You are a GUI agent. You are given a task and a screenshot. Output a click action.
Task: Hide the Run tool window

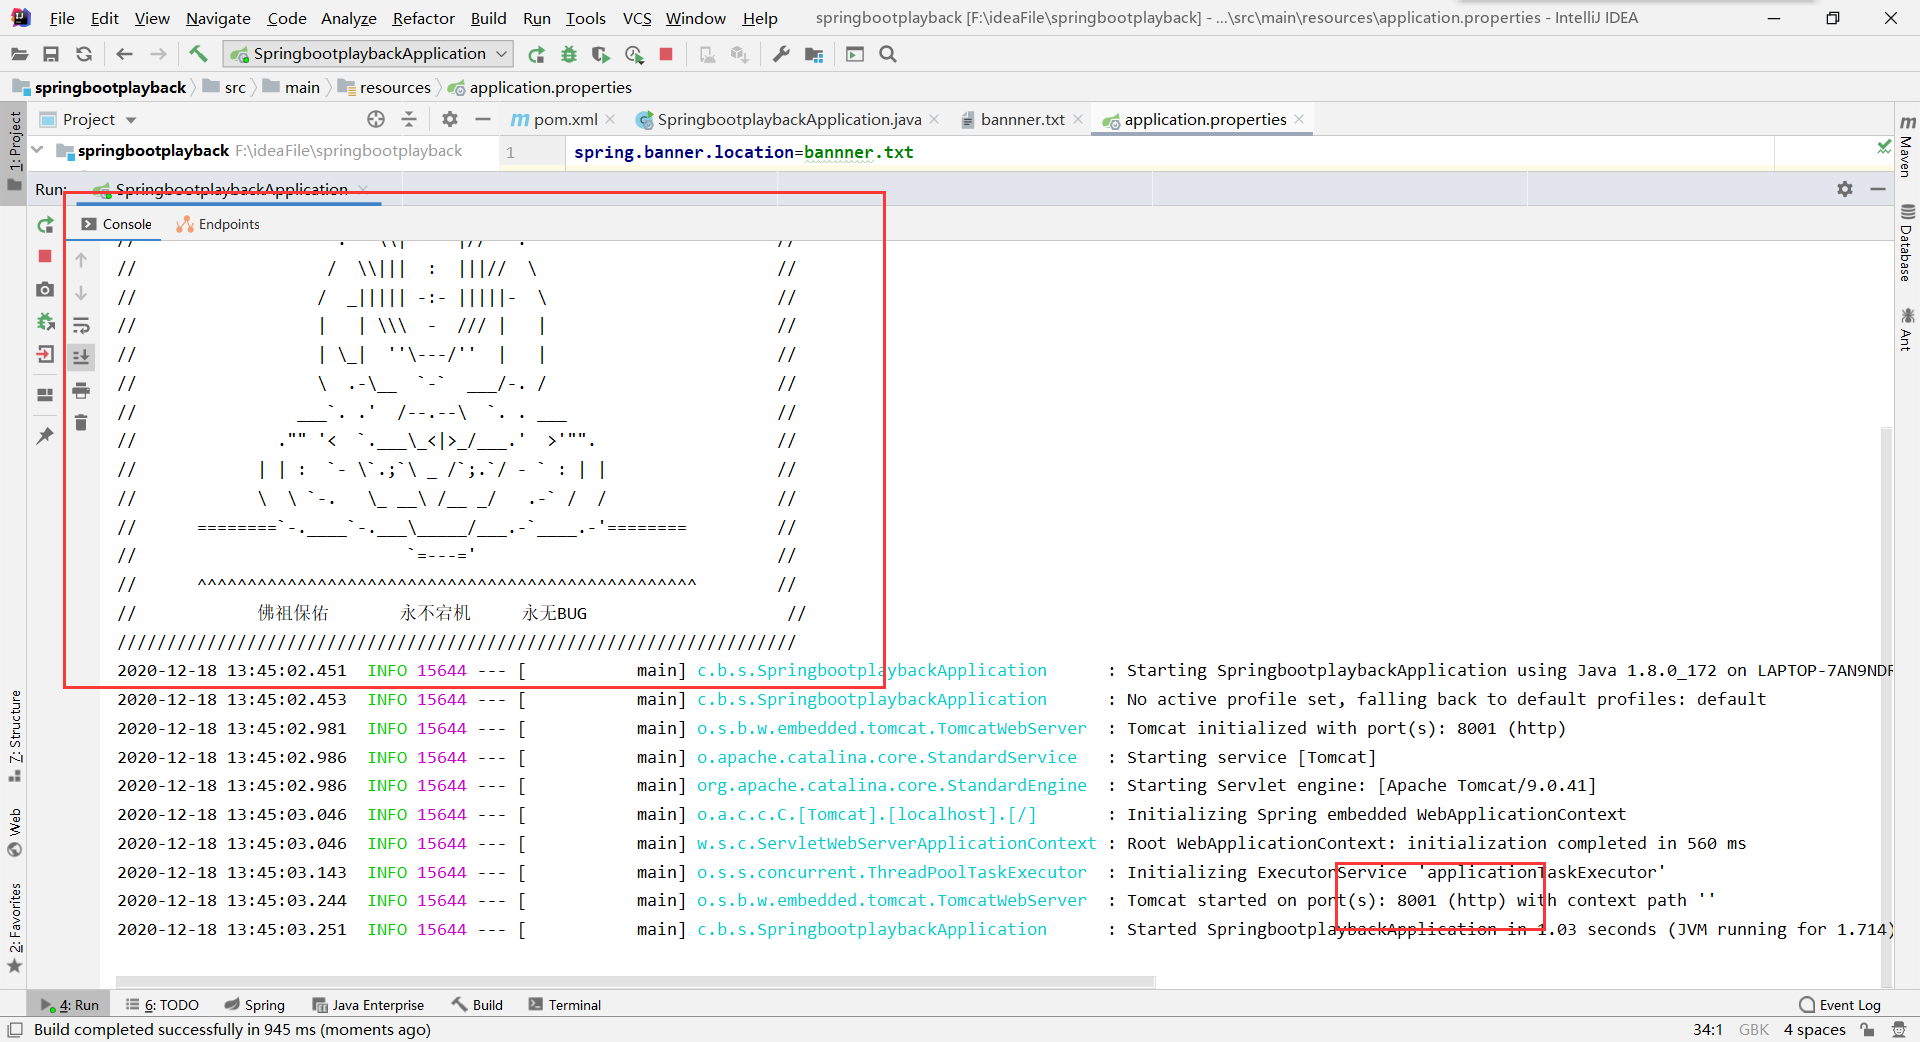tap(1878, 189)
